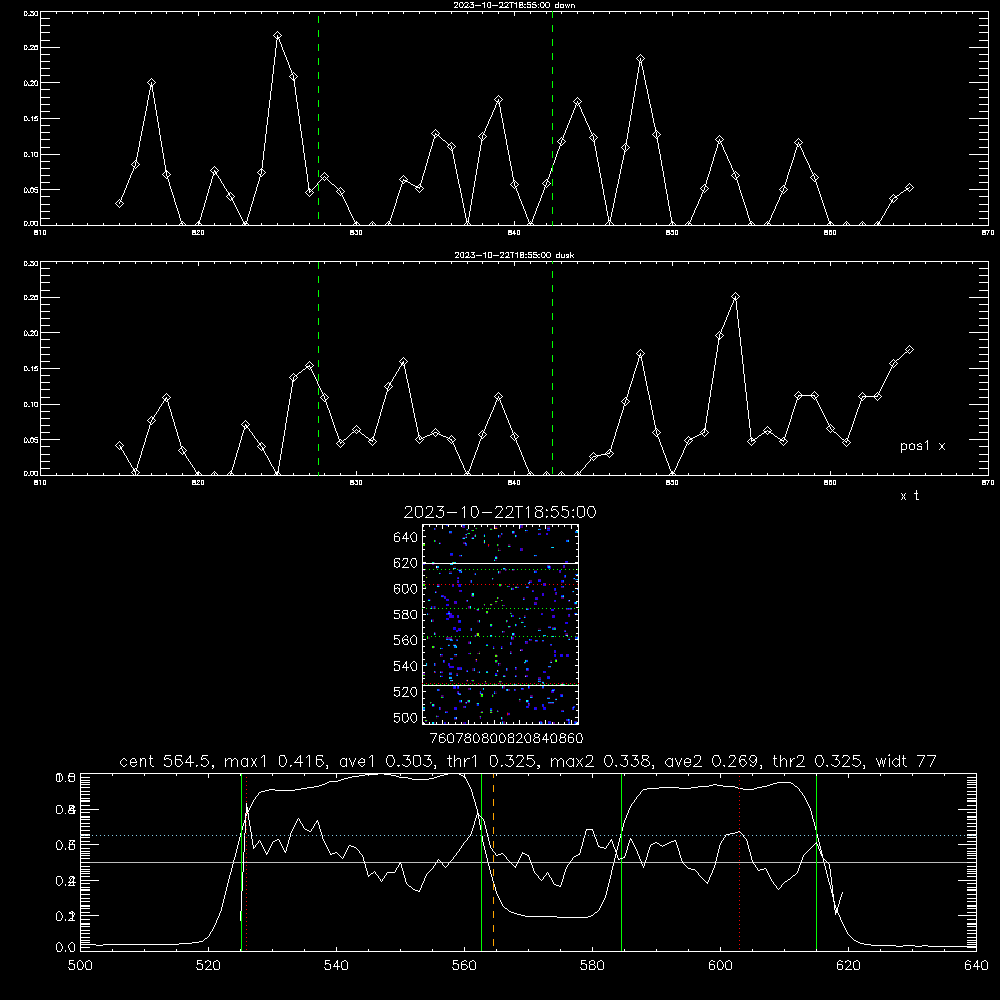Click the '760780800820840860' x-axis label under the image
Viewport: 1000px width, 1000px height.
506,738
